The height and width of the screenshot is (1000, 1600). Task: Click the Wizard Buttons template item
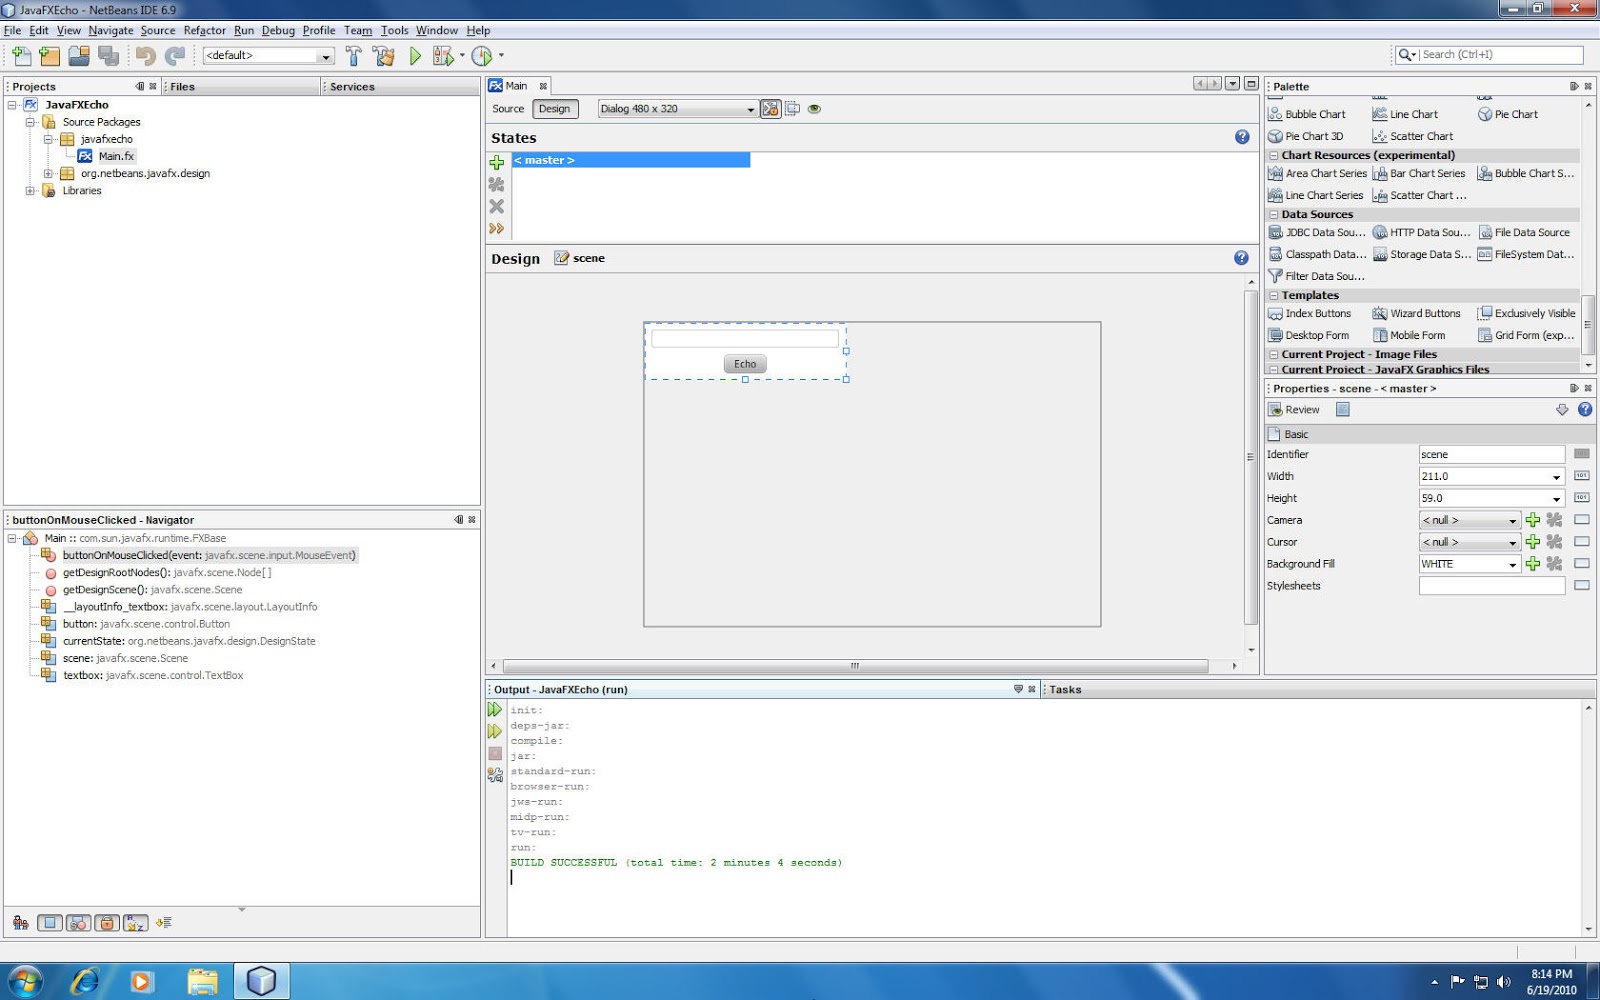coord(1417,313)
